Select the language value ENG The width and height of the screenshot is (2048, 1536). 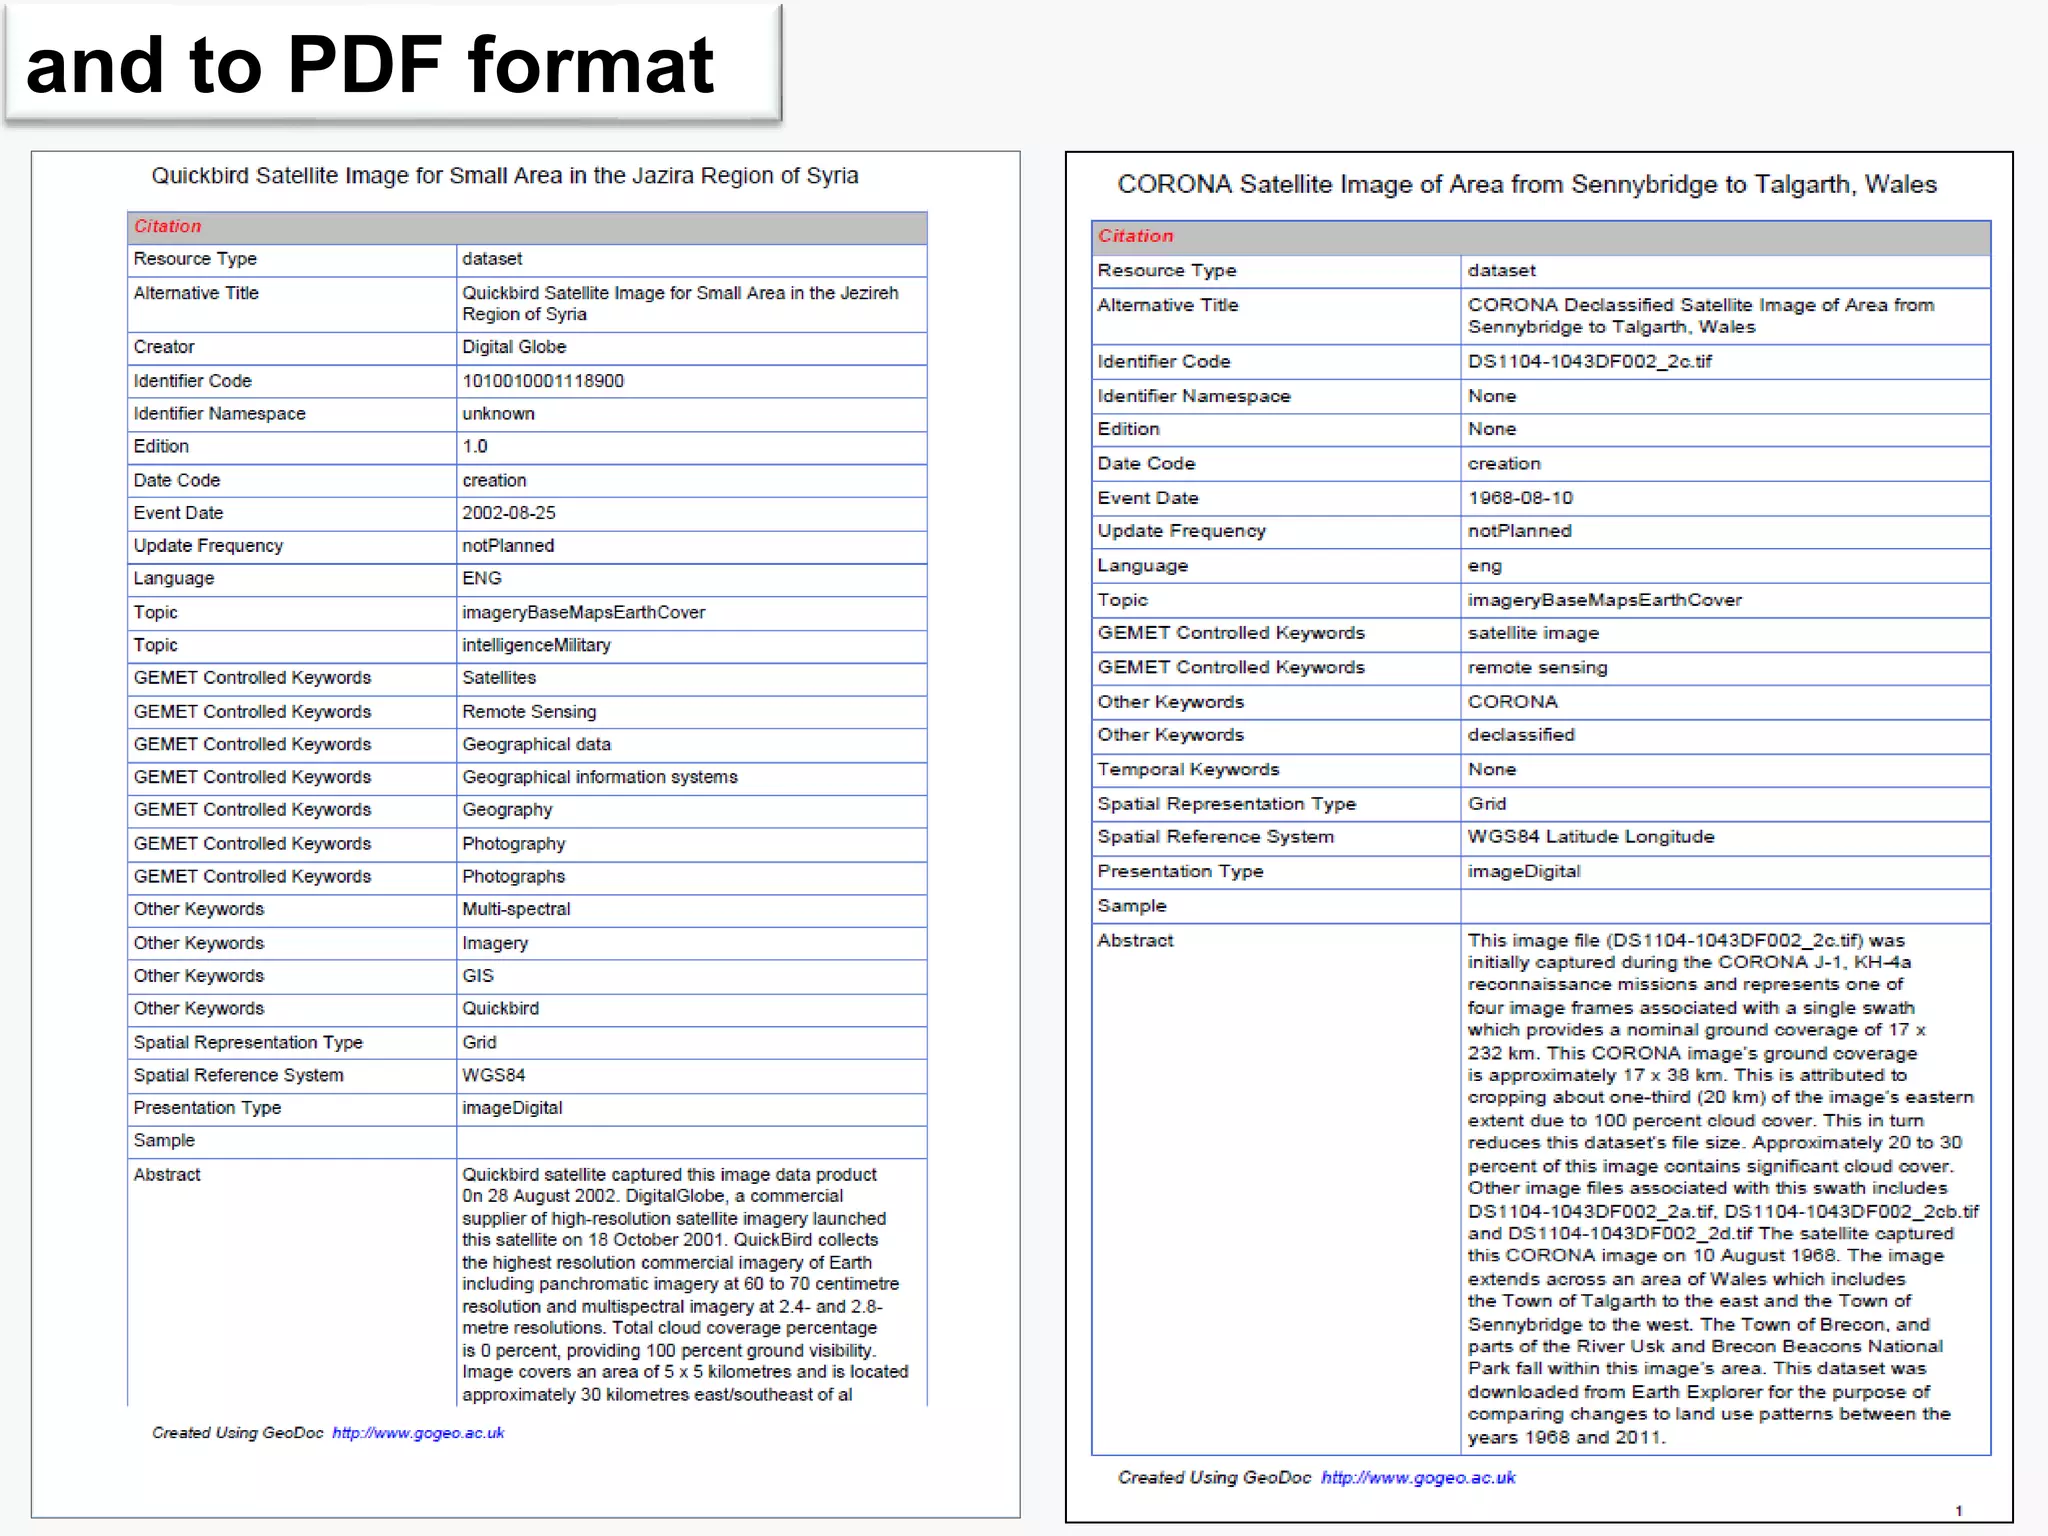482,579
